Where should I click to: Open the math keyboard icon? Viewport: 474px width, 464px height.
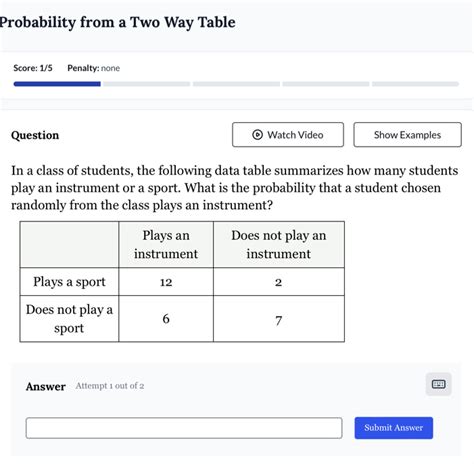(x=438, y=384)
